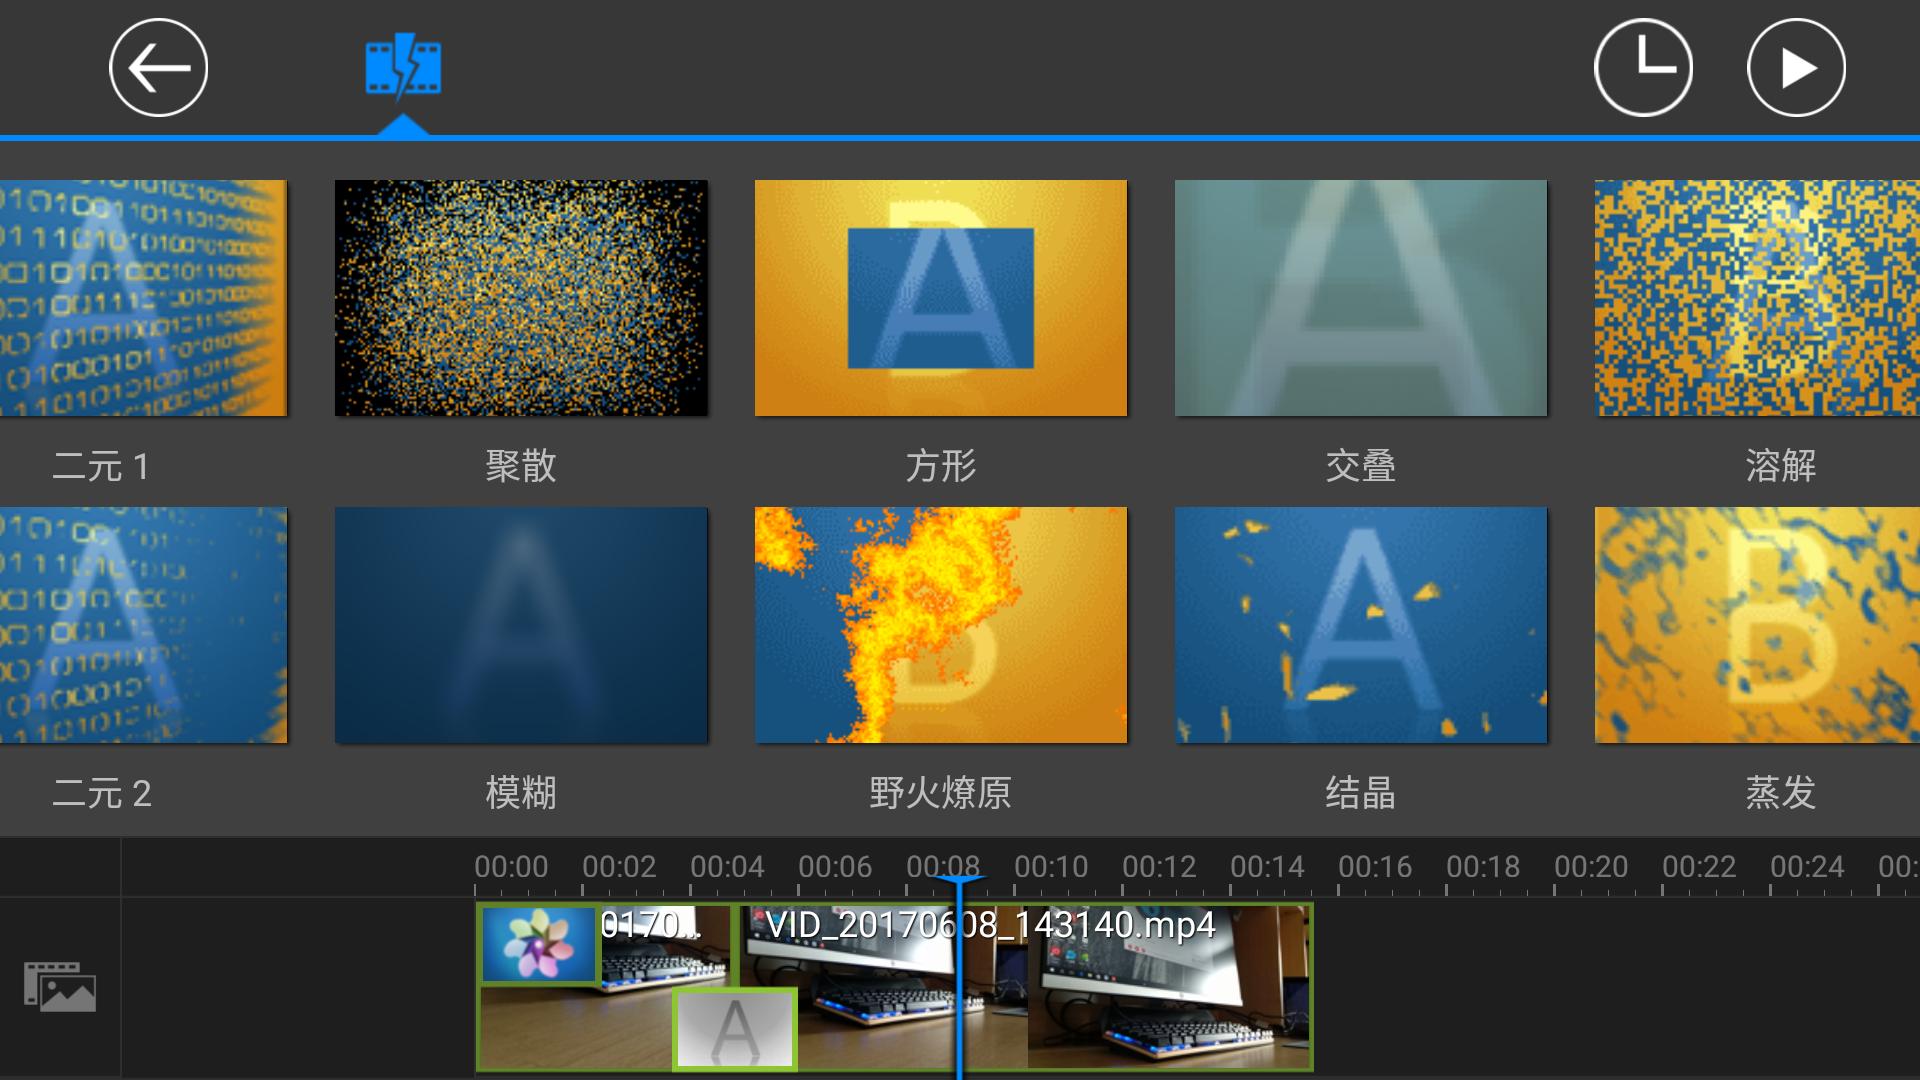Select the 结晶 crystallize transition
Viewport: 1920px width, 1080px height.
tap(1360, 626)
